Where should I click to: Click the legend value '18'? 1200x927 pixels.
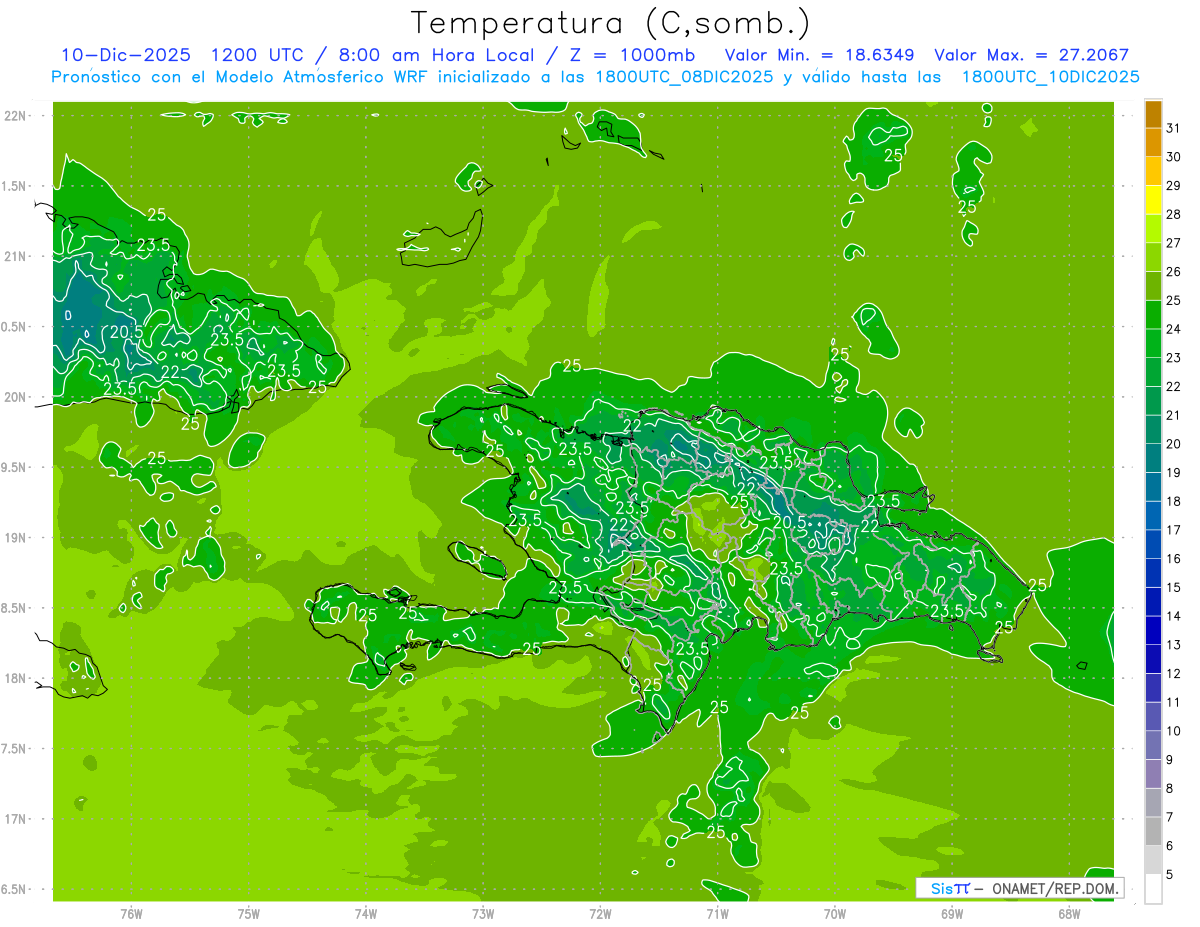click(1174, 501)
